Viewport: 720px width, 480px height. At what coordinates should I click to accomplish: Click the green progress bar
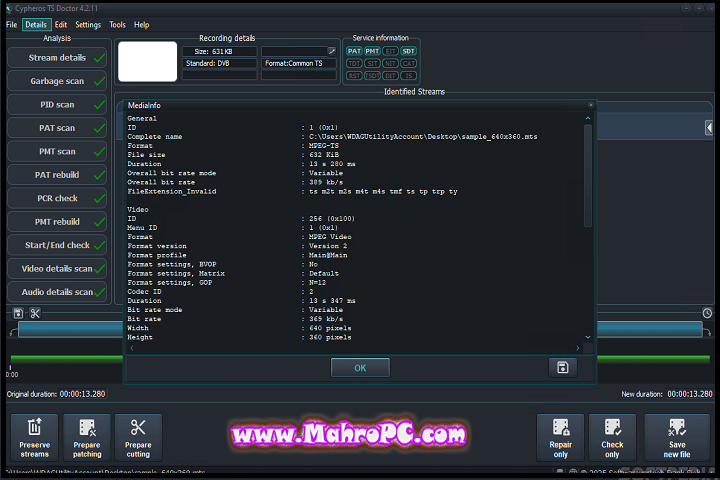[66, 359]
